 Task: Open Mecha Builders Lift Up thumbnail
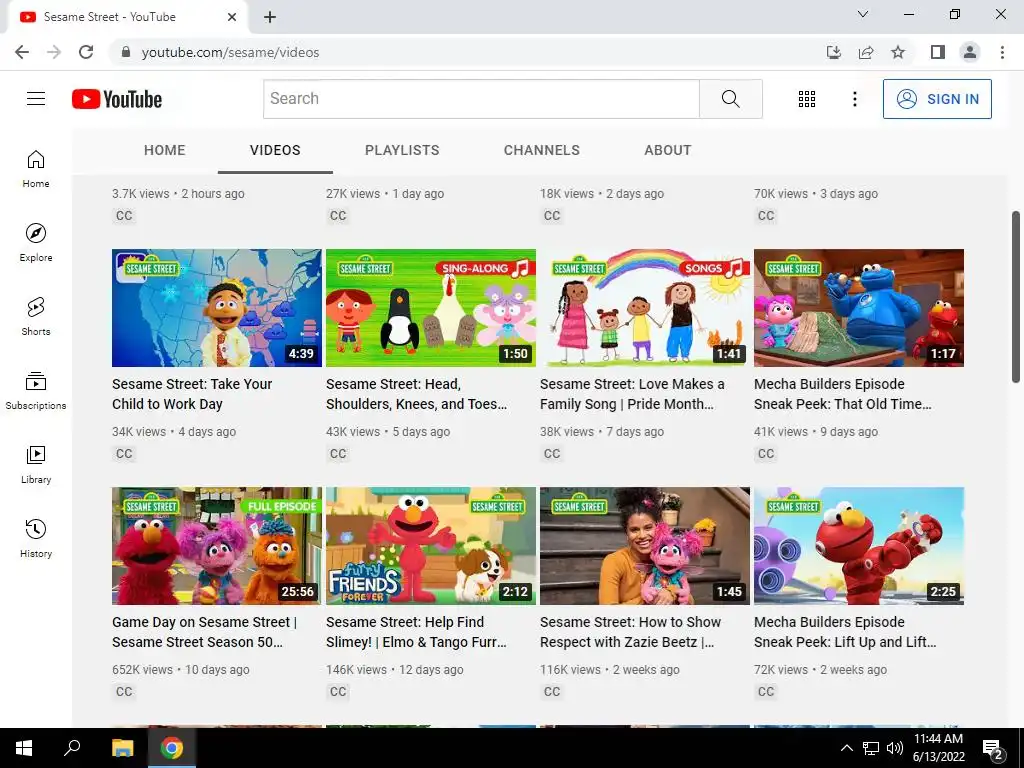(x=859, y=546)
